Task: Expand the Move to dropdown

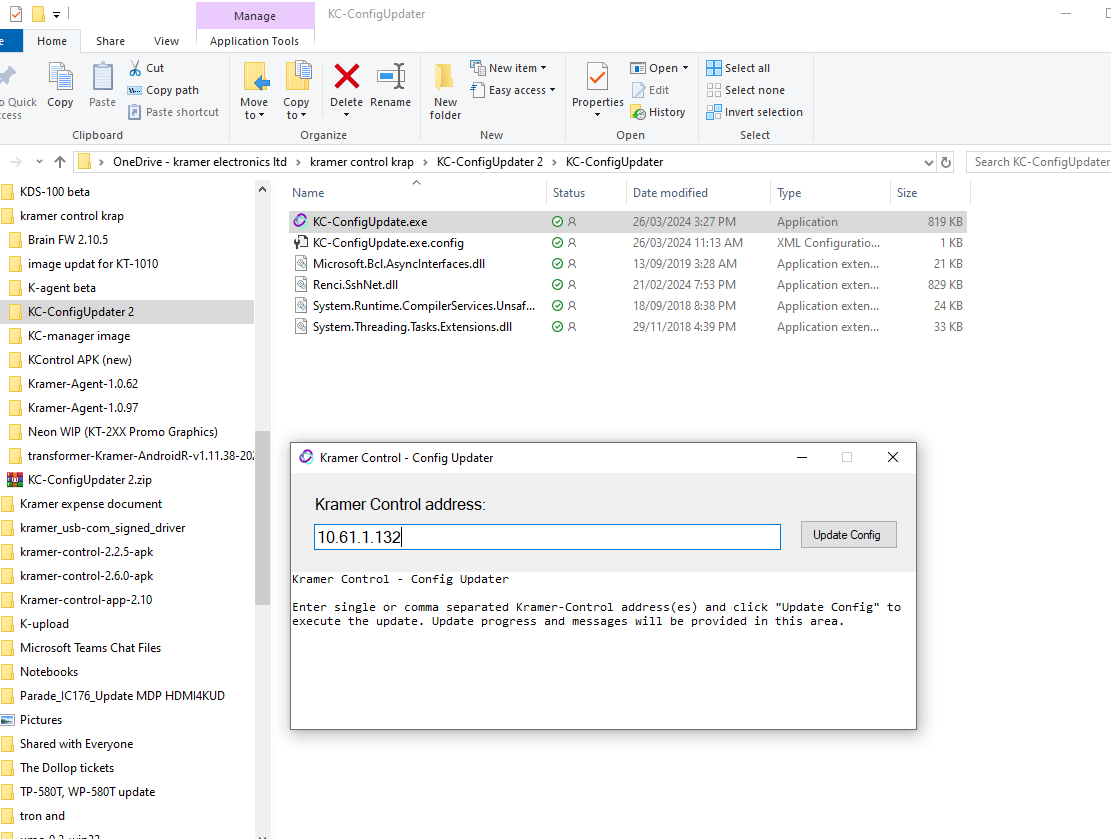Action: tap(254, 115)
